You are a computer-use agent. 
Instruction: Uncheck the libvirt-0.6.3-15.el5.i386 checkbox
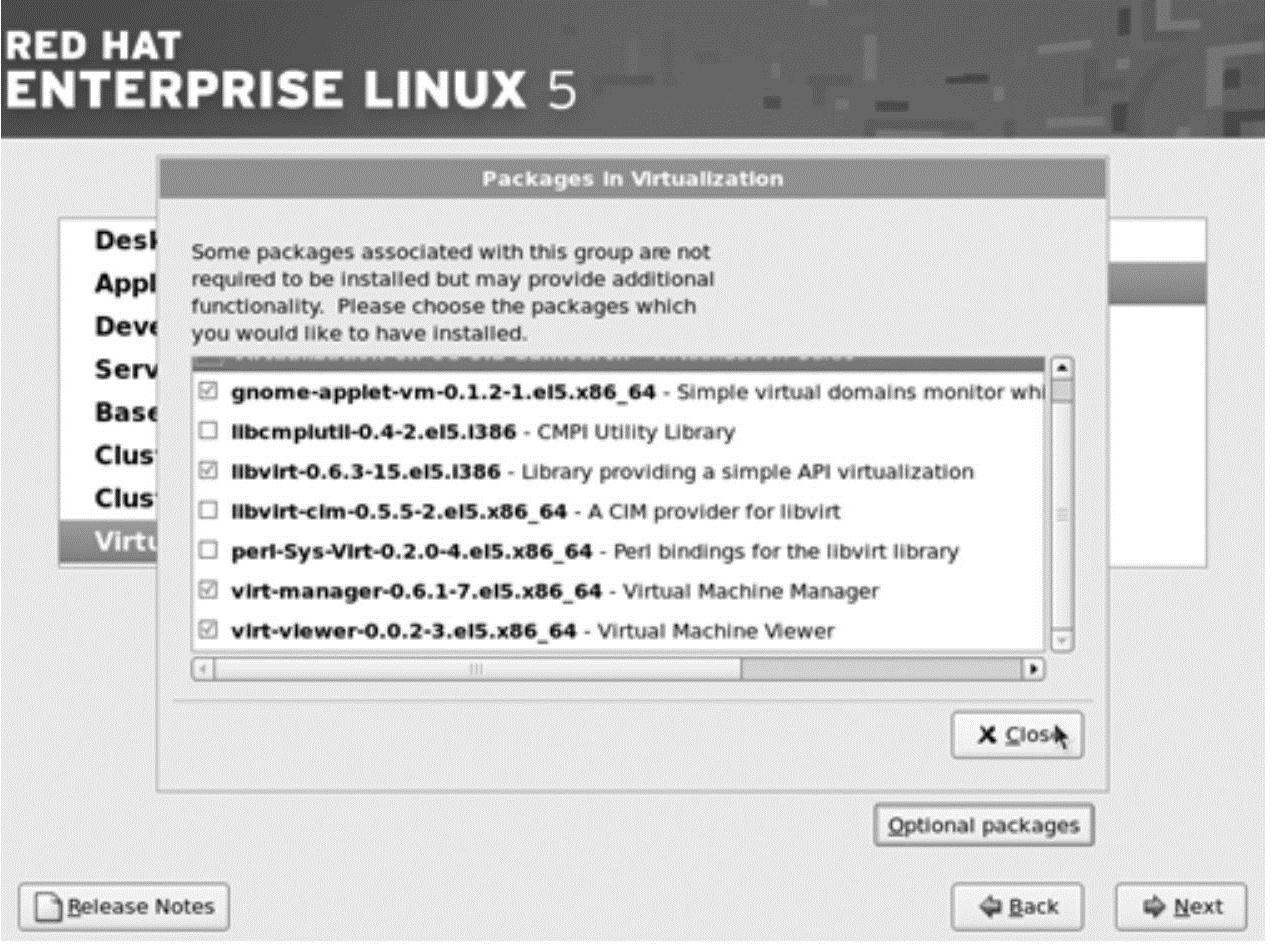click(208, 471)
